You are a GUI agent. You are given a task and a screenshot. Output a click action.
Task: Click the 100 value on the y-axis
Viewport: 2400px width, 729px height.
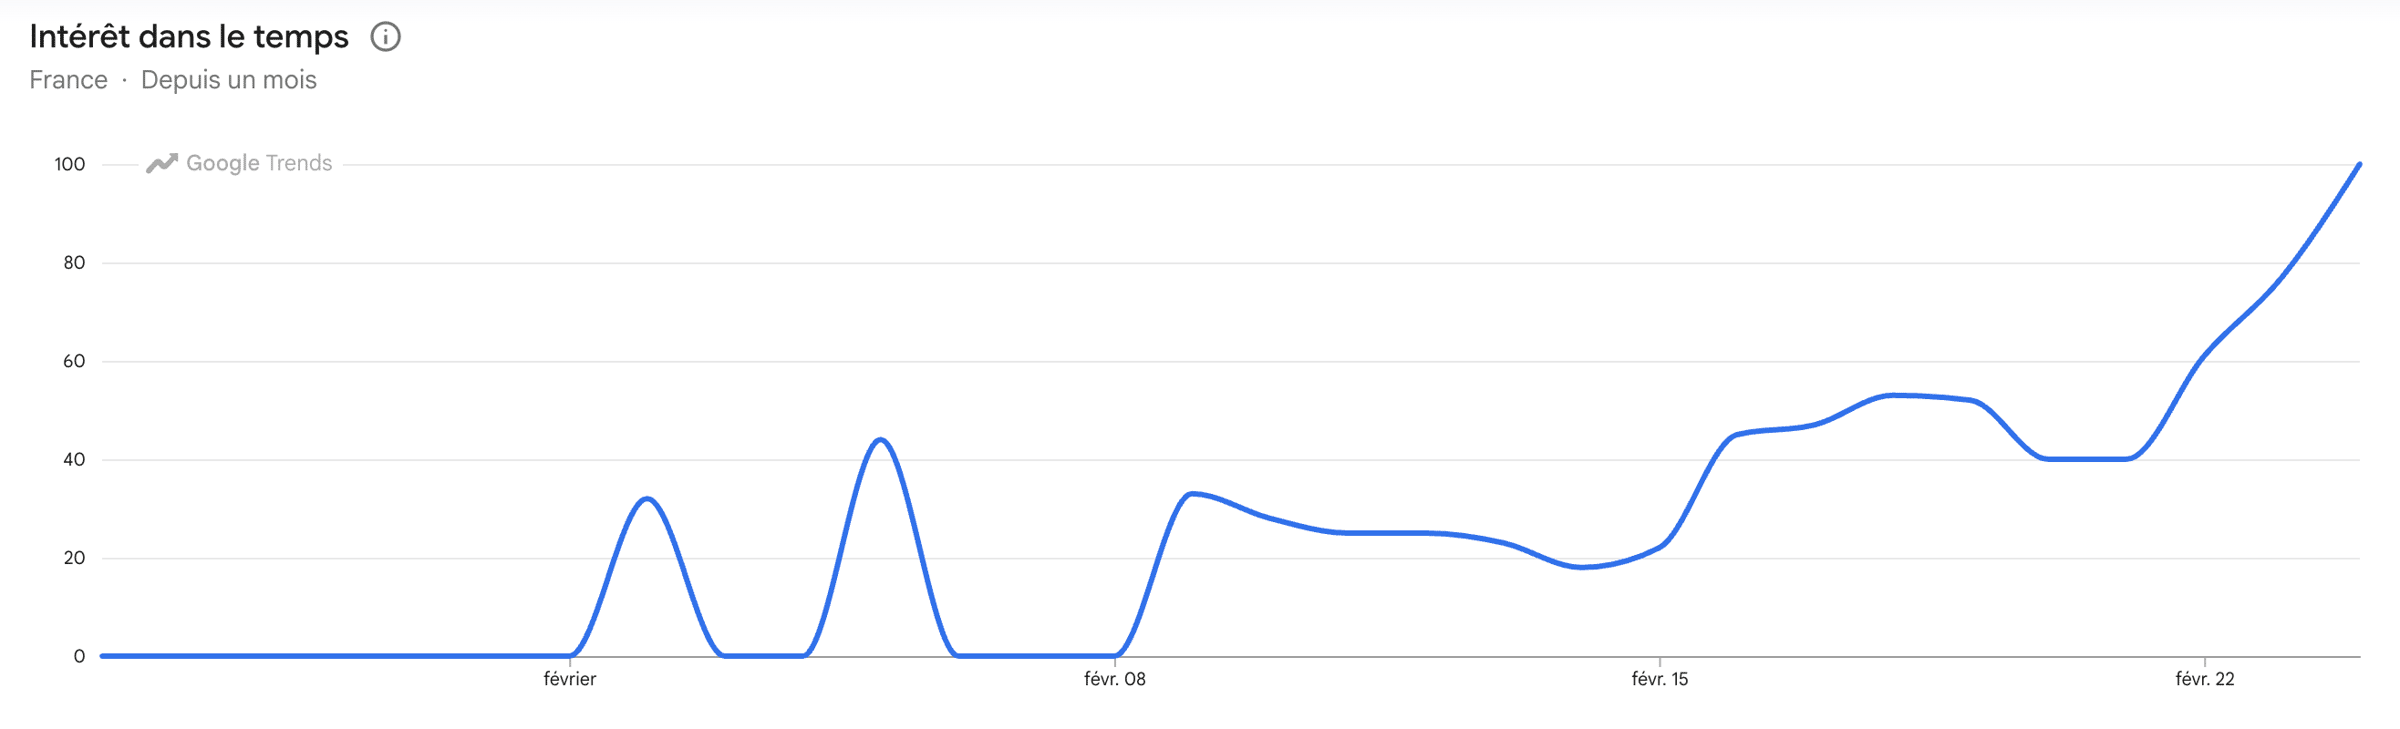tap(70, 164)
